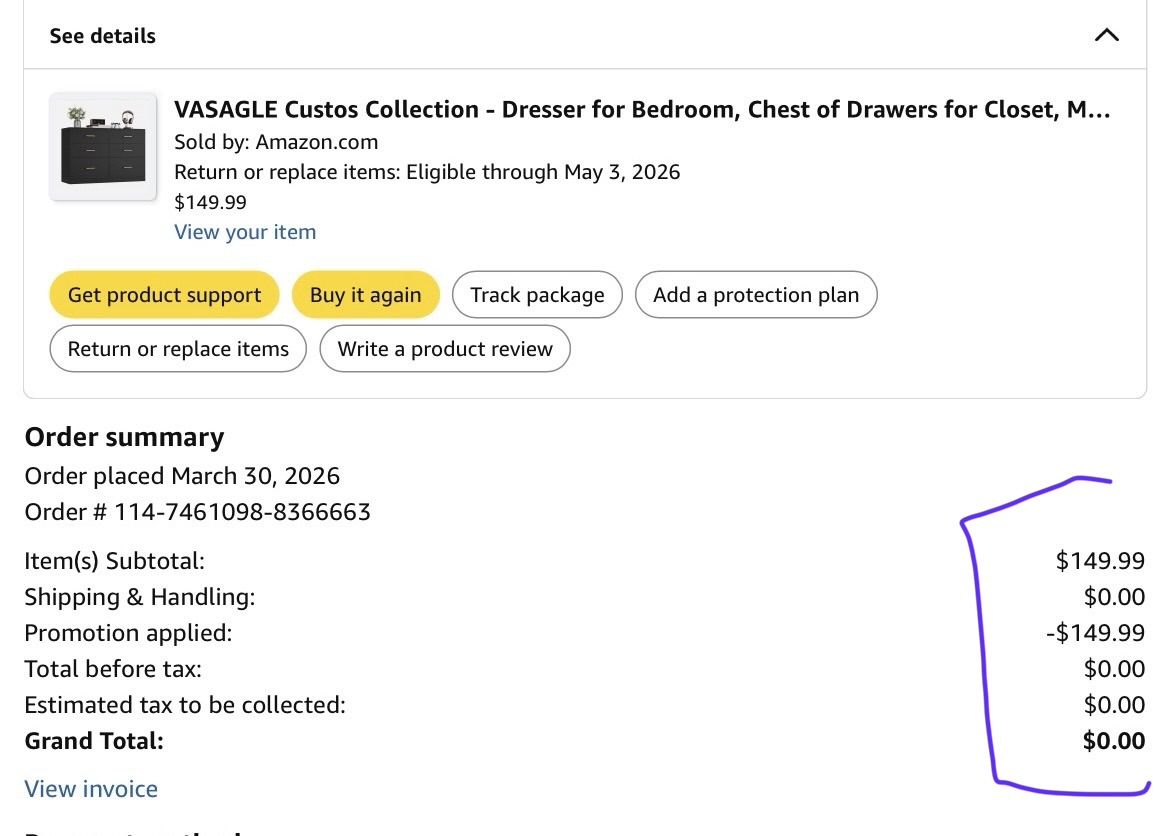Click the Buy it again button
The image size is (1169, 836).
click(x=365, y=295)
